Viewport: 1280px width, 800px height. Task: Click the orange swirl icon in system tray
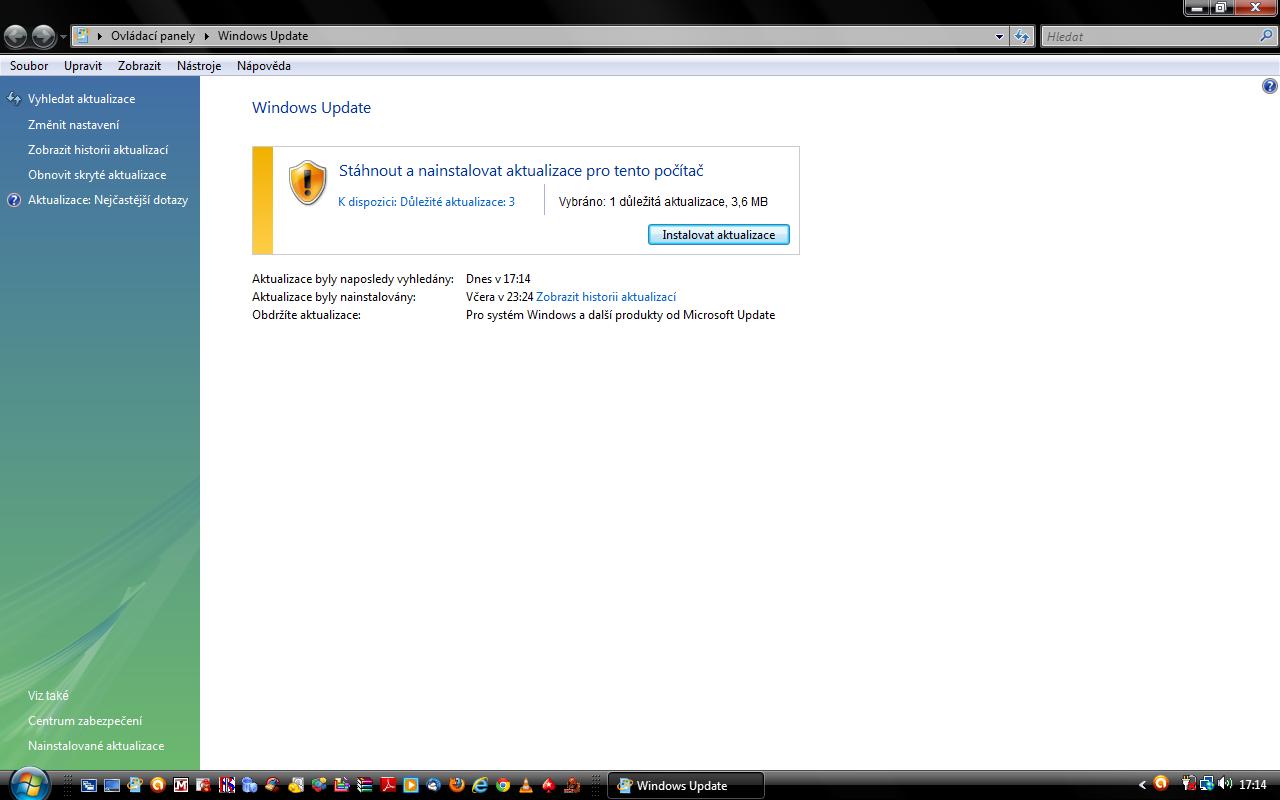[1161, 784]
